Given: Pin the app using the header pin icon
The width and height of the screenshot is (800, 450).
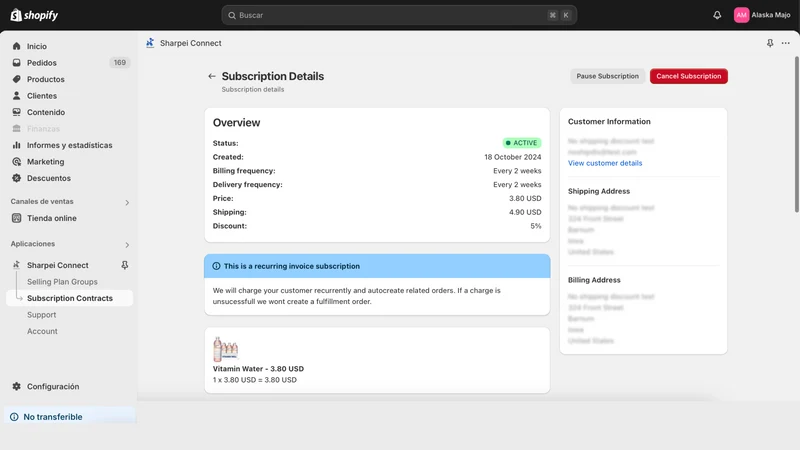Looking at the screenshot, I should (770, 43).
